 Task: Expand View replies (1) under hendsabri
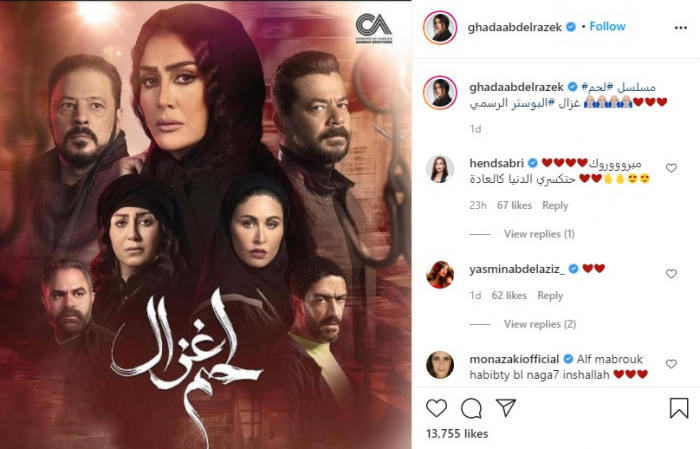539,234
